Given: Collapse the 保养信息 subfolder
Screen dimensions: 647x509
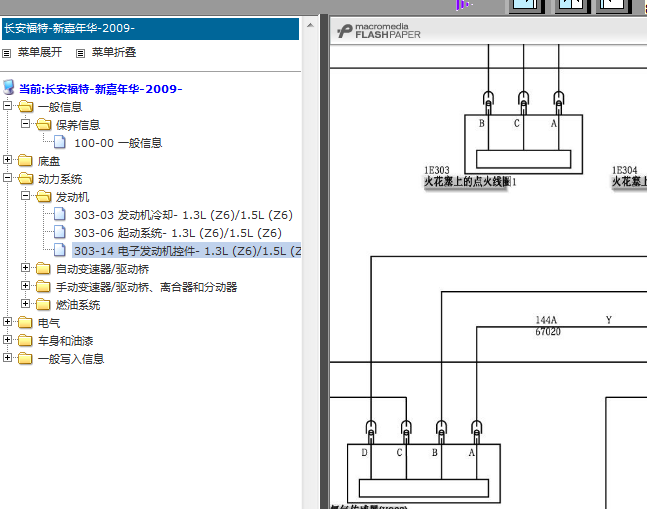Looking at the screenshot, I should click(x=26, y=124).
